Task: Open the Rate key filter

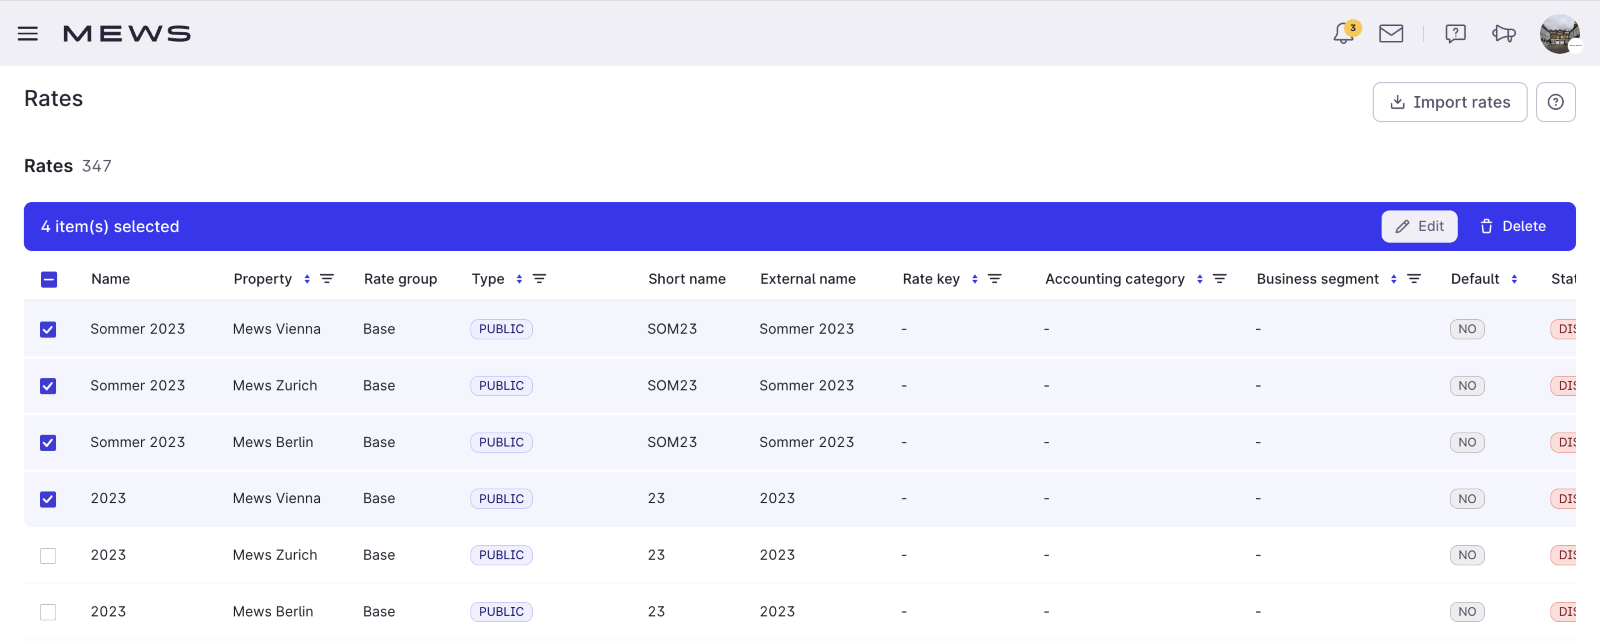Action: click(995, 279)
